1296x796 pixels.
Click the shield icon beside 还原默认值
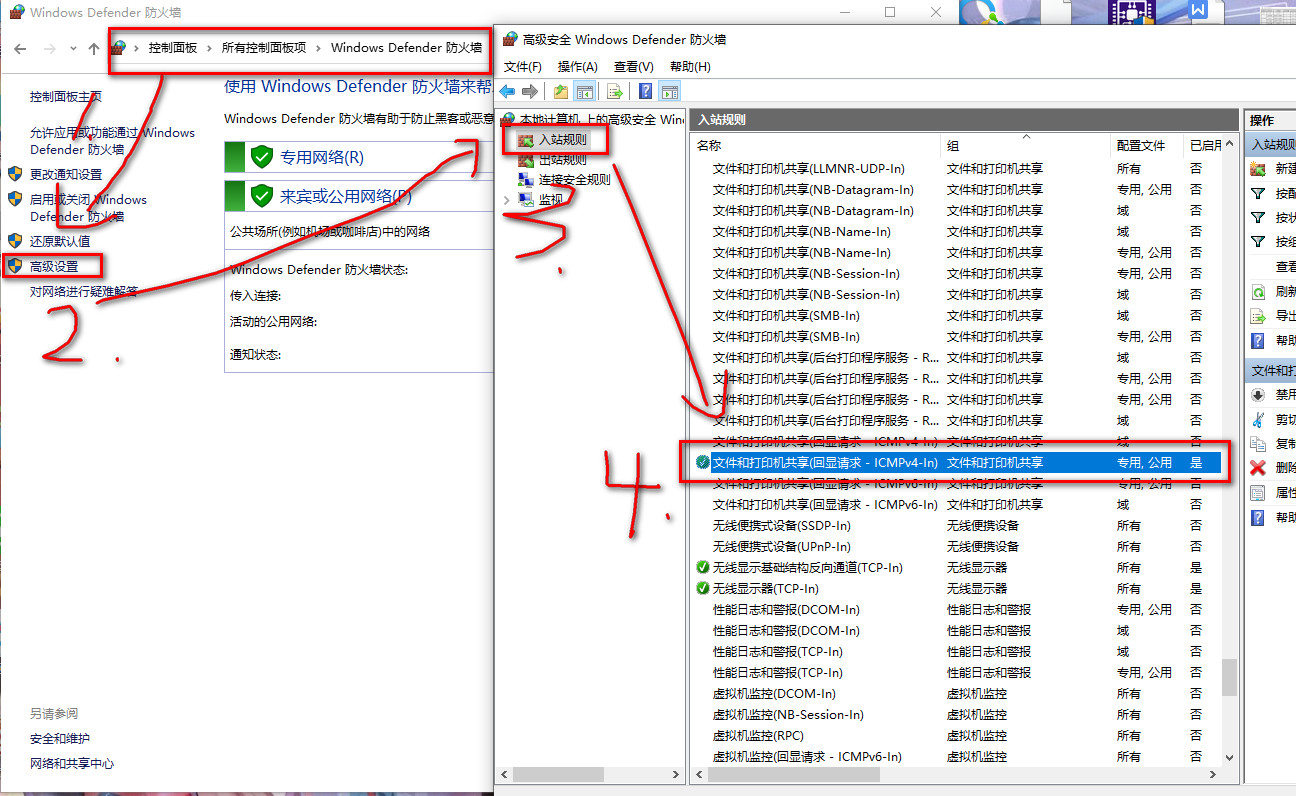click(14, 241)
